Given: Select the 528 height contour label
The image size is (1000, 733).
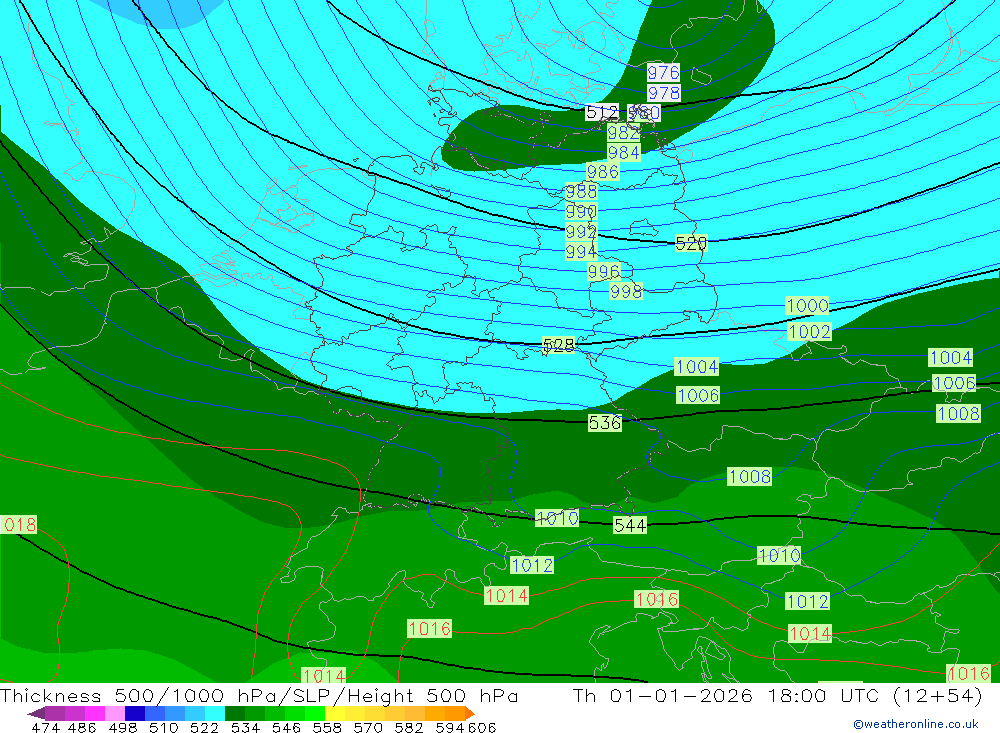Looking at the screenshot, I should [x=558, y=346].
